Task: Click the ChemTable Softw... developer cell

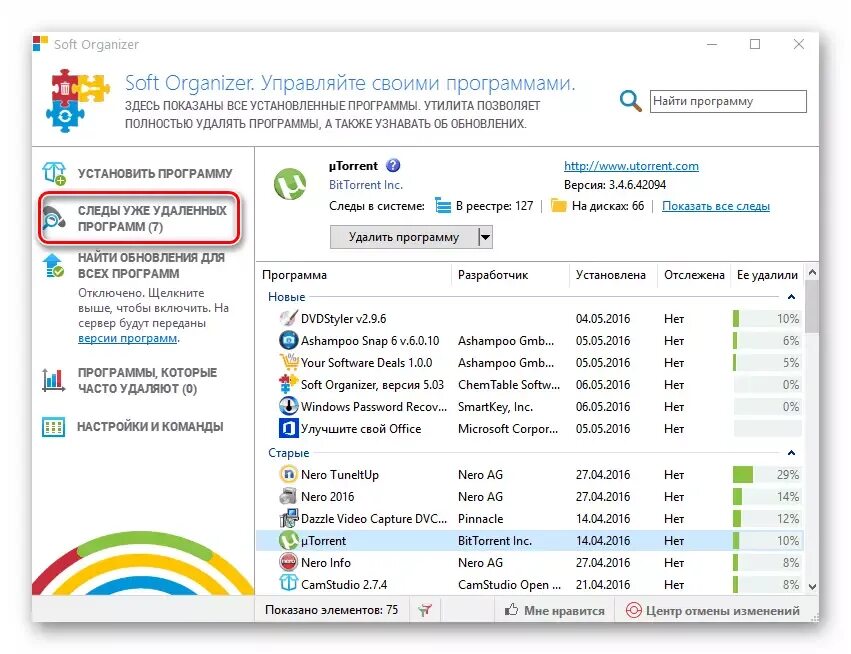Action: (509, 385)
